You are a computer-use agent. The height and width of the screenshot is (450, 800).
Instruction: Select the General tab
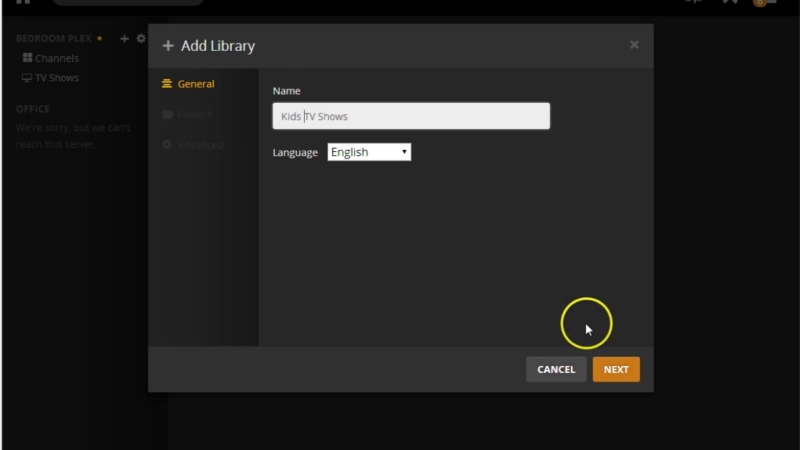(195, 84)
